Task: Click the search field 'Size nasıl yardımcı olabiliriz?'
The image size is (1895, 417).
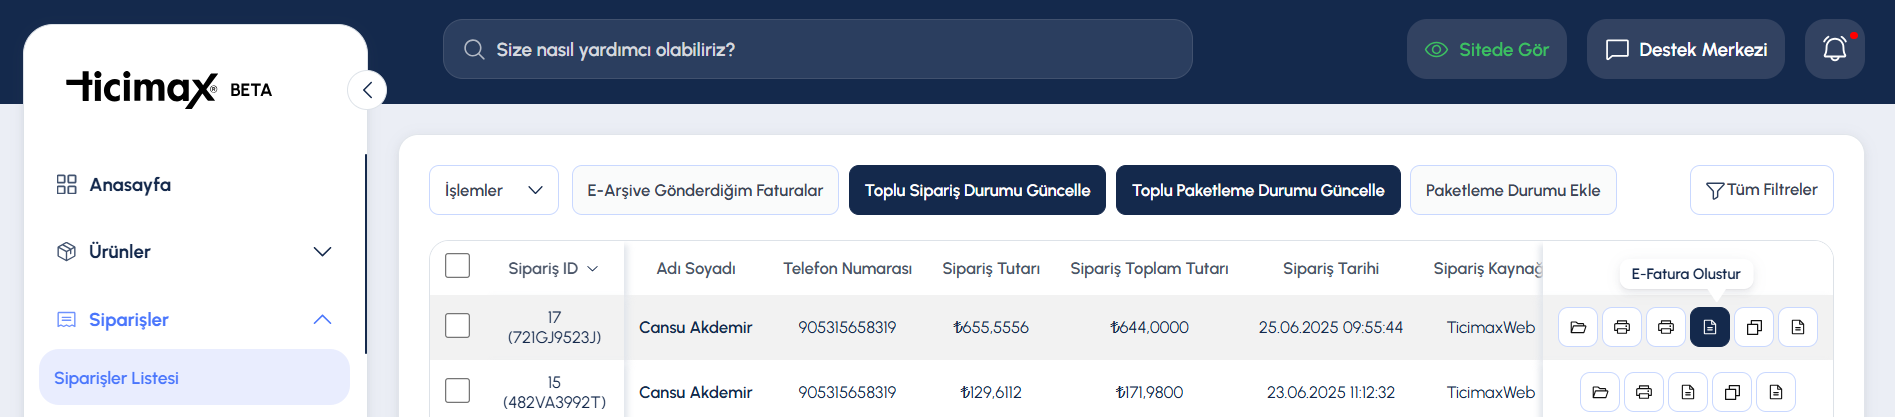Action: pos(818,49)
